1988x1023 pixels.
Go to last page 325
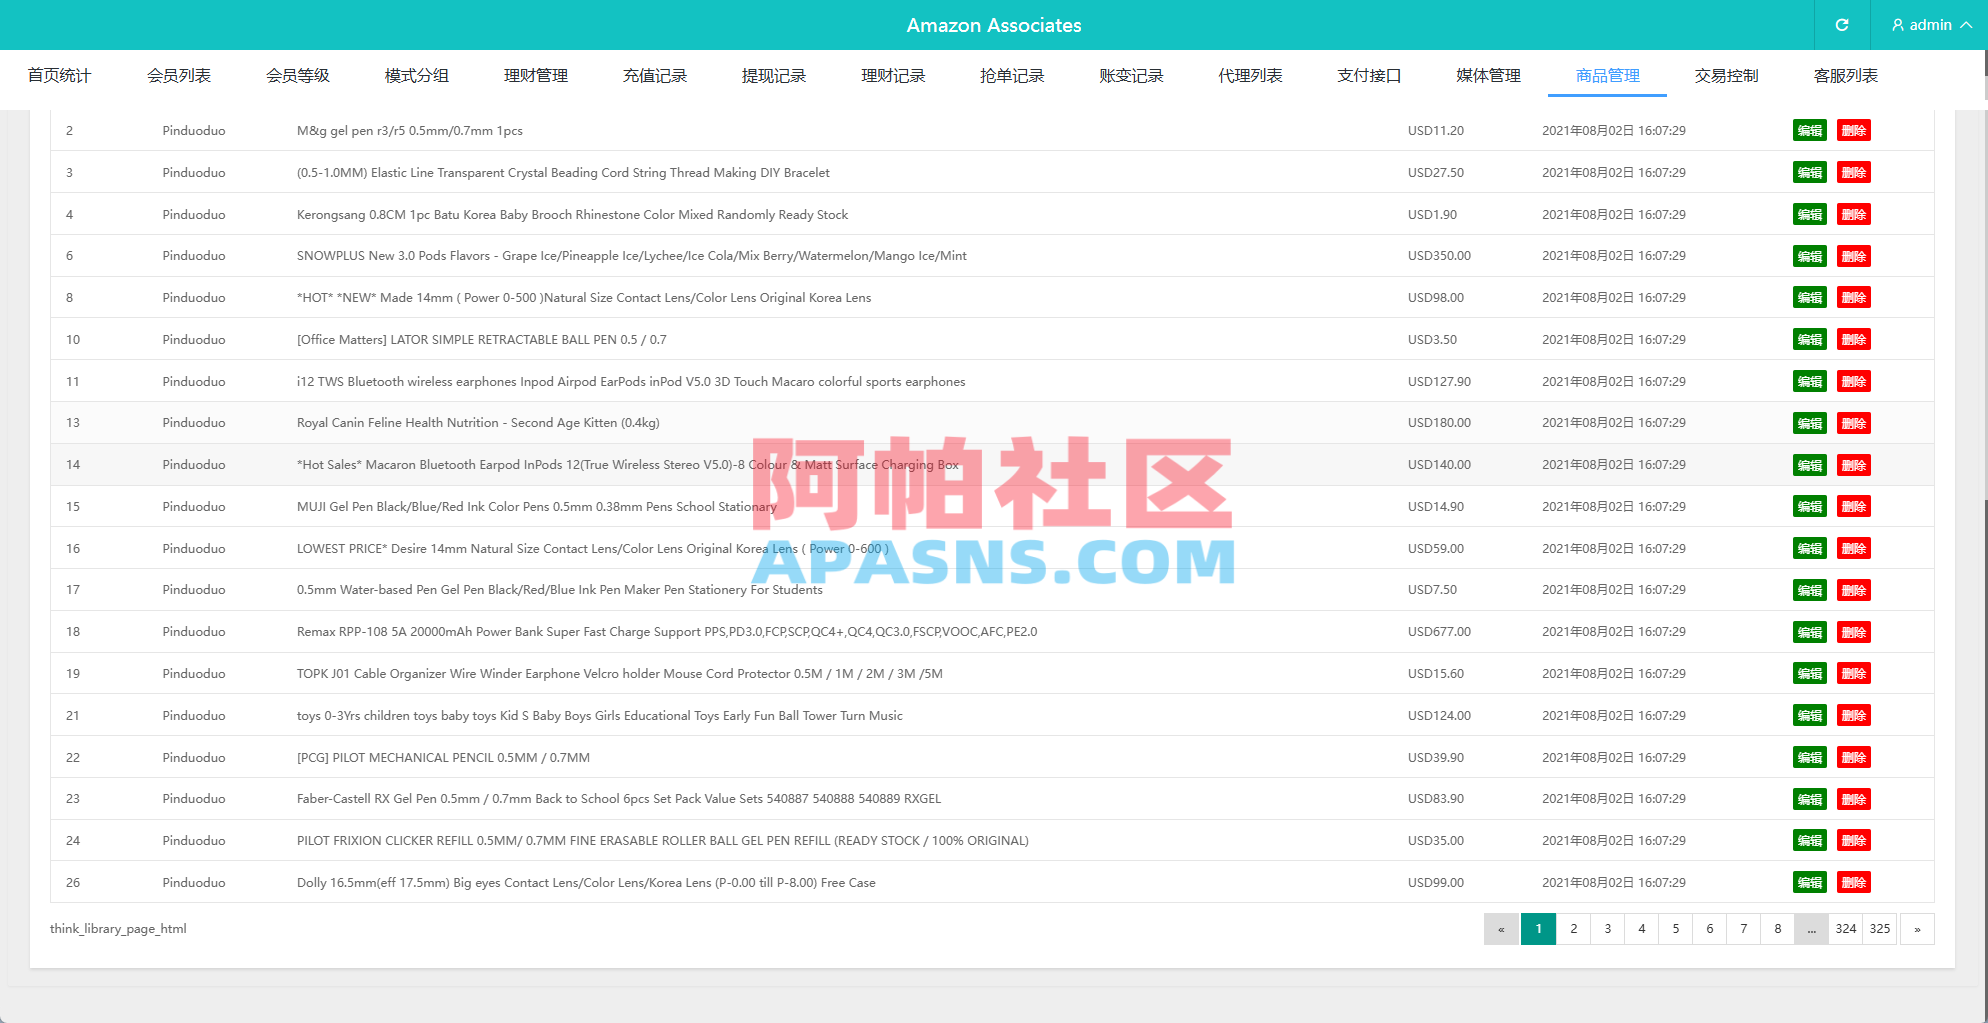1879,929
